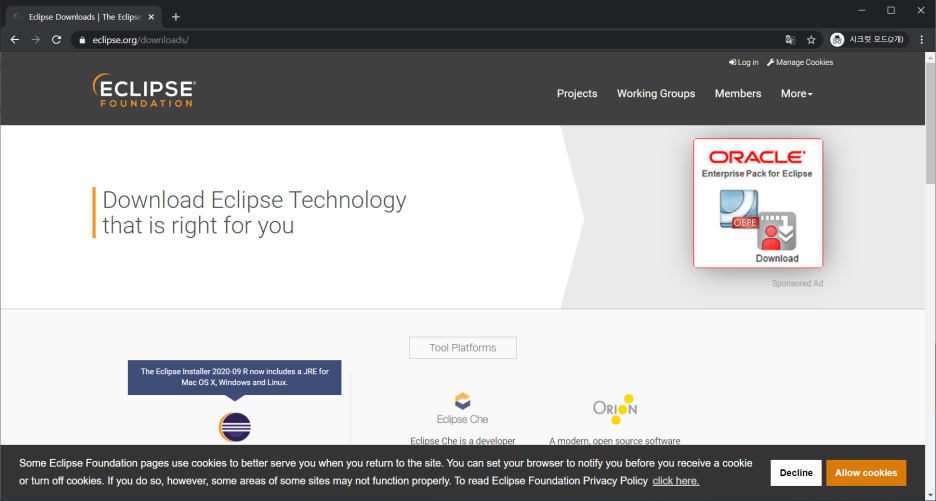This screenshot has width=936, height=501.
Task: Click the Eclipse Installer JRE notice banner
Action: tap(235, 377)
